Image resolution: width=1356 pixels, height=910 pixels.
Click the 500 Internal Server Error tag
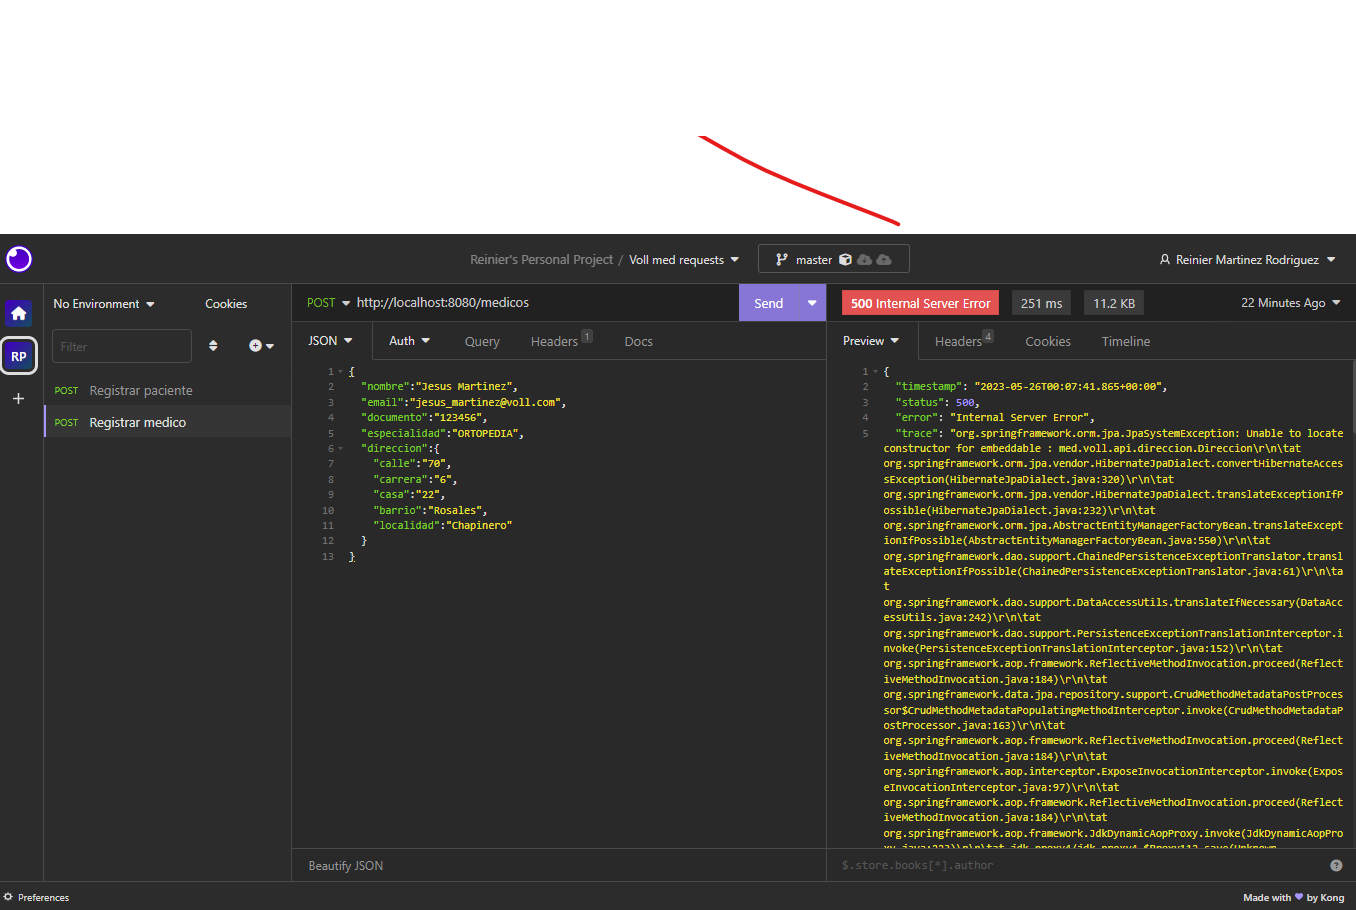click(x=921, y=303)
